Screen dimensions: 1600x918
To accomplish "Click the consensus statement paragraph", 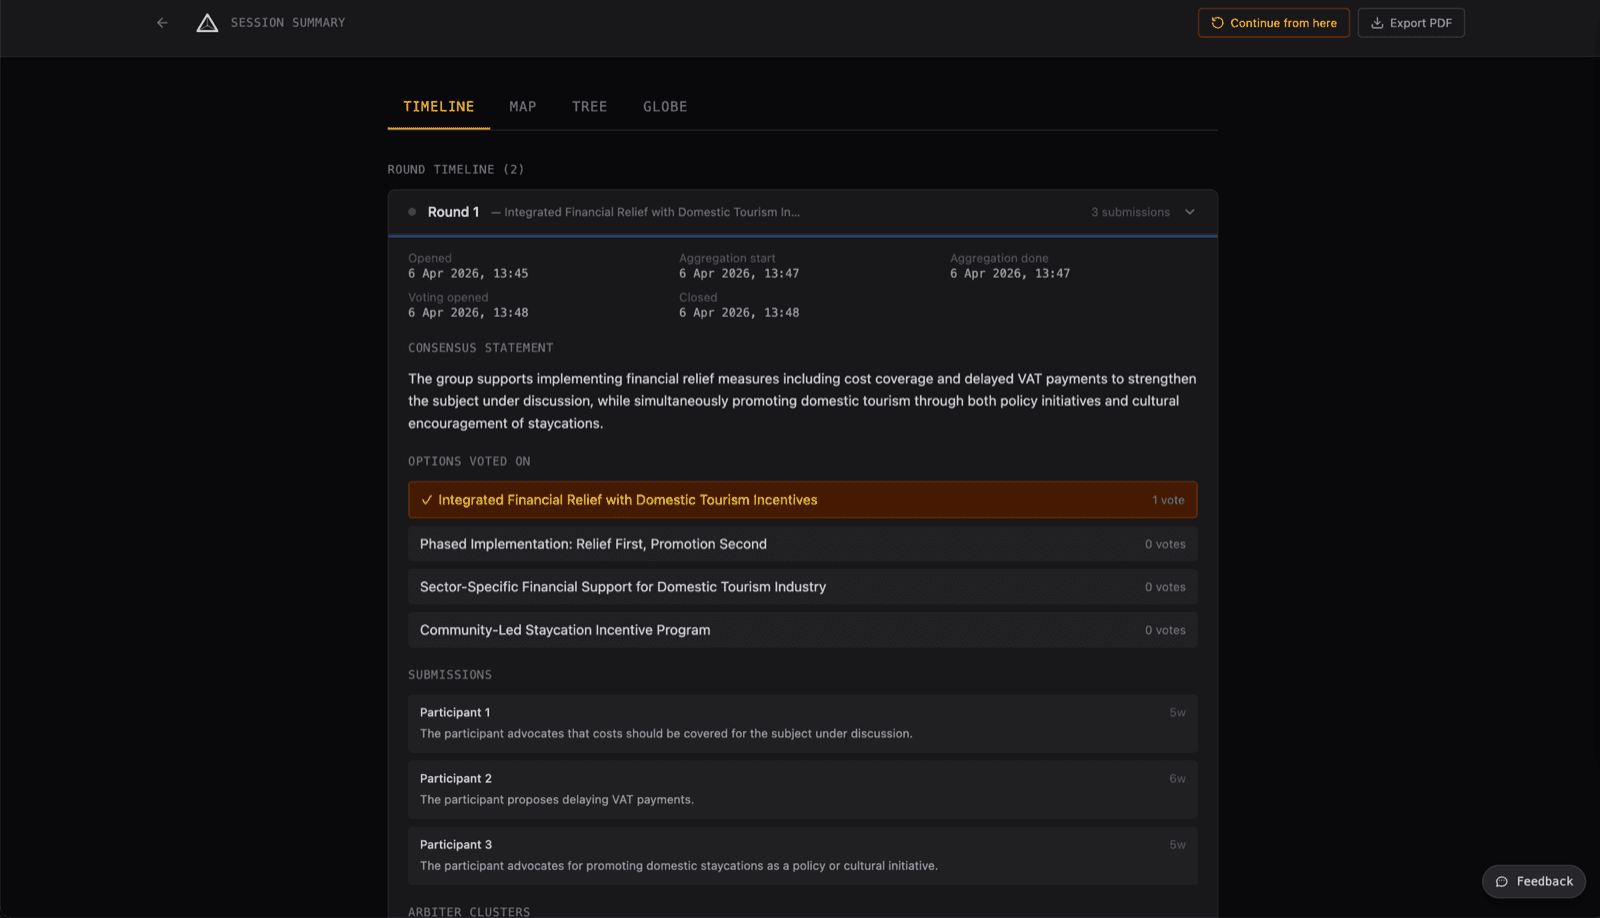I will [x=802, y=401].
